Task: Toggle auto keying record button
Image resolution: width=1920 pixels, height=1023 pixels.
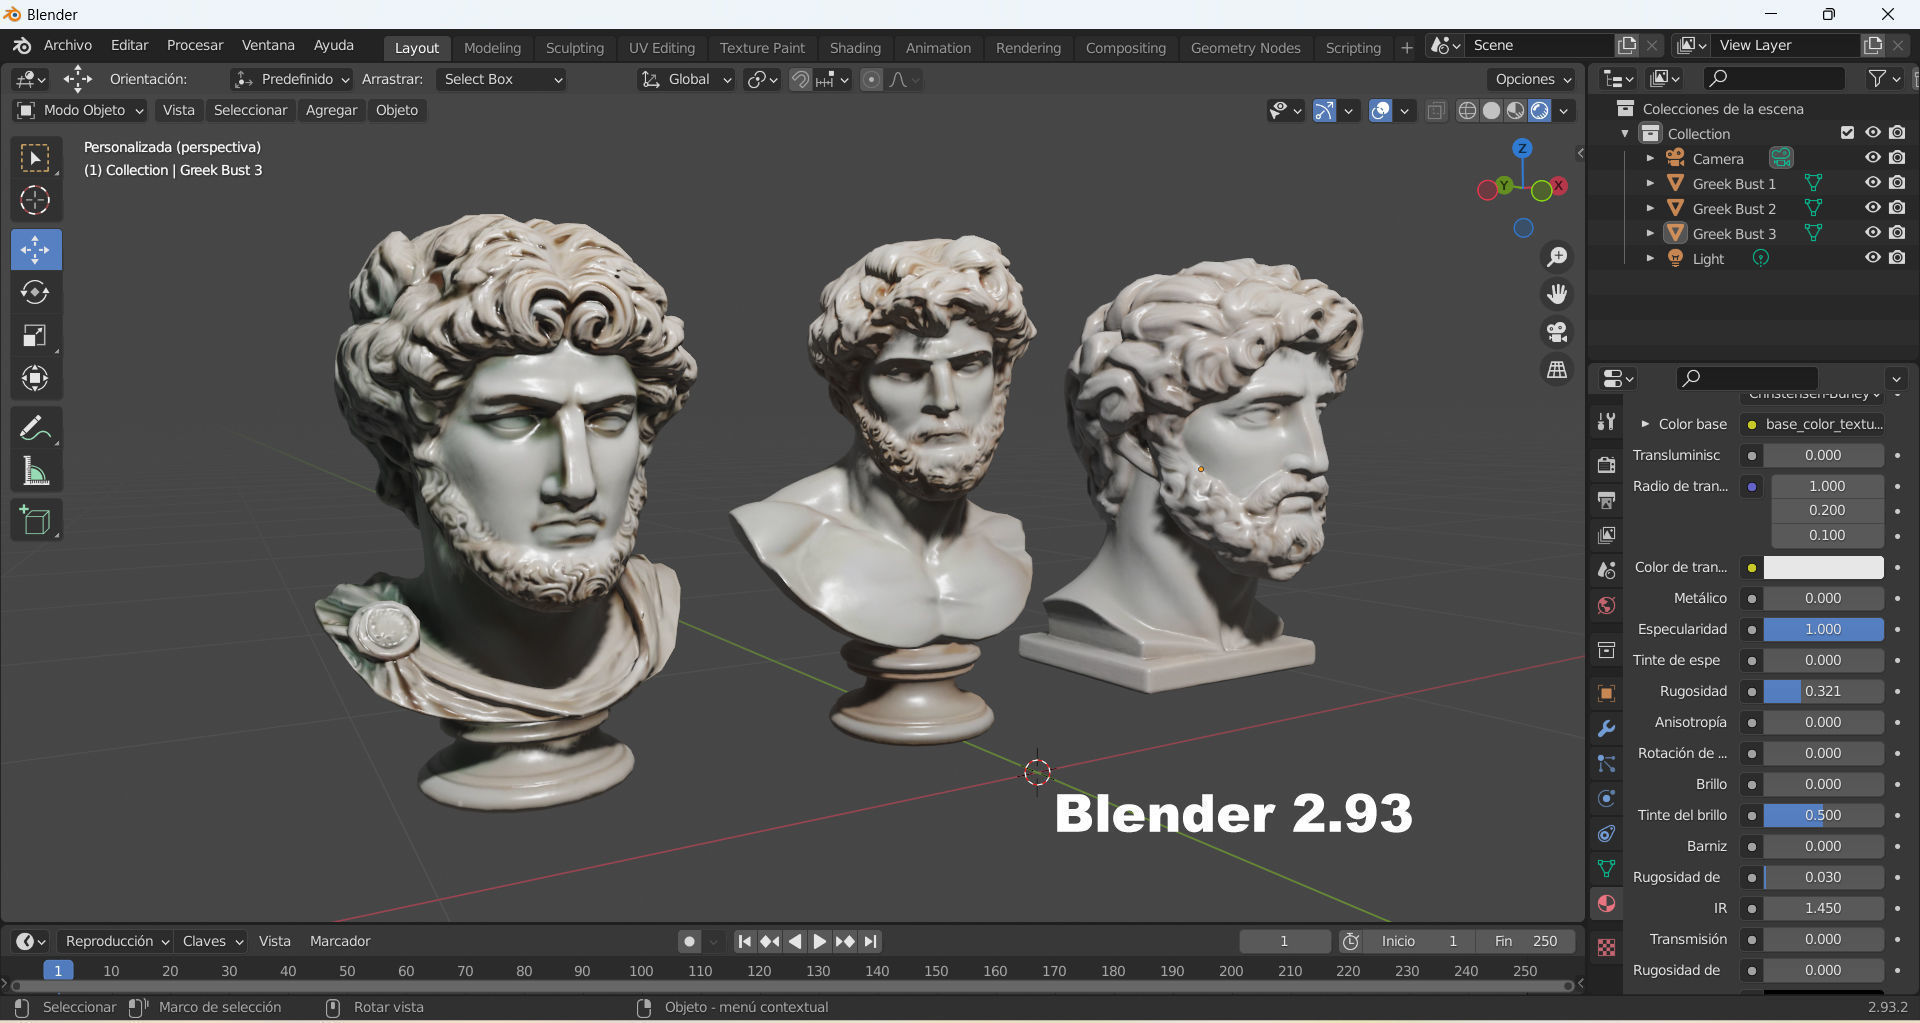Action: 689,941
